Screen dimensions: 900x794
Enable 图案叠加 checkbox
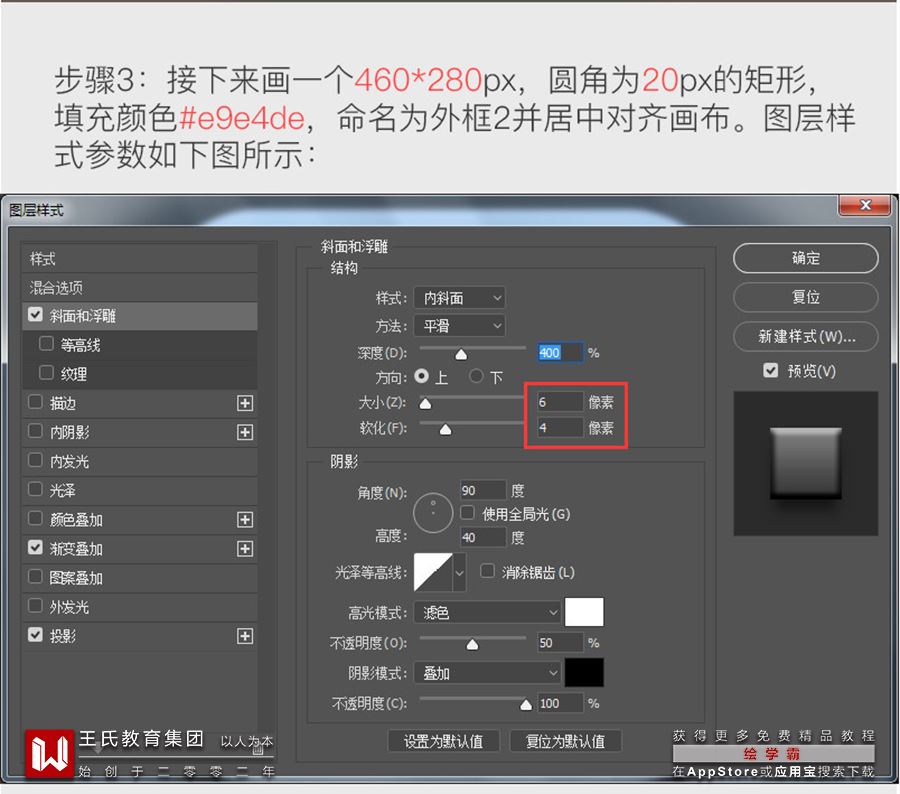[x=36, y=576]
